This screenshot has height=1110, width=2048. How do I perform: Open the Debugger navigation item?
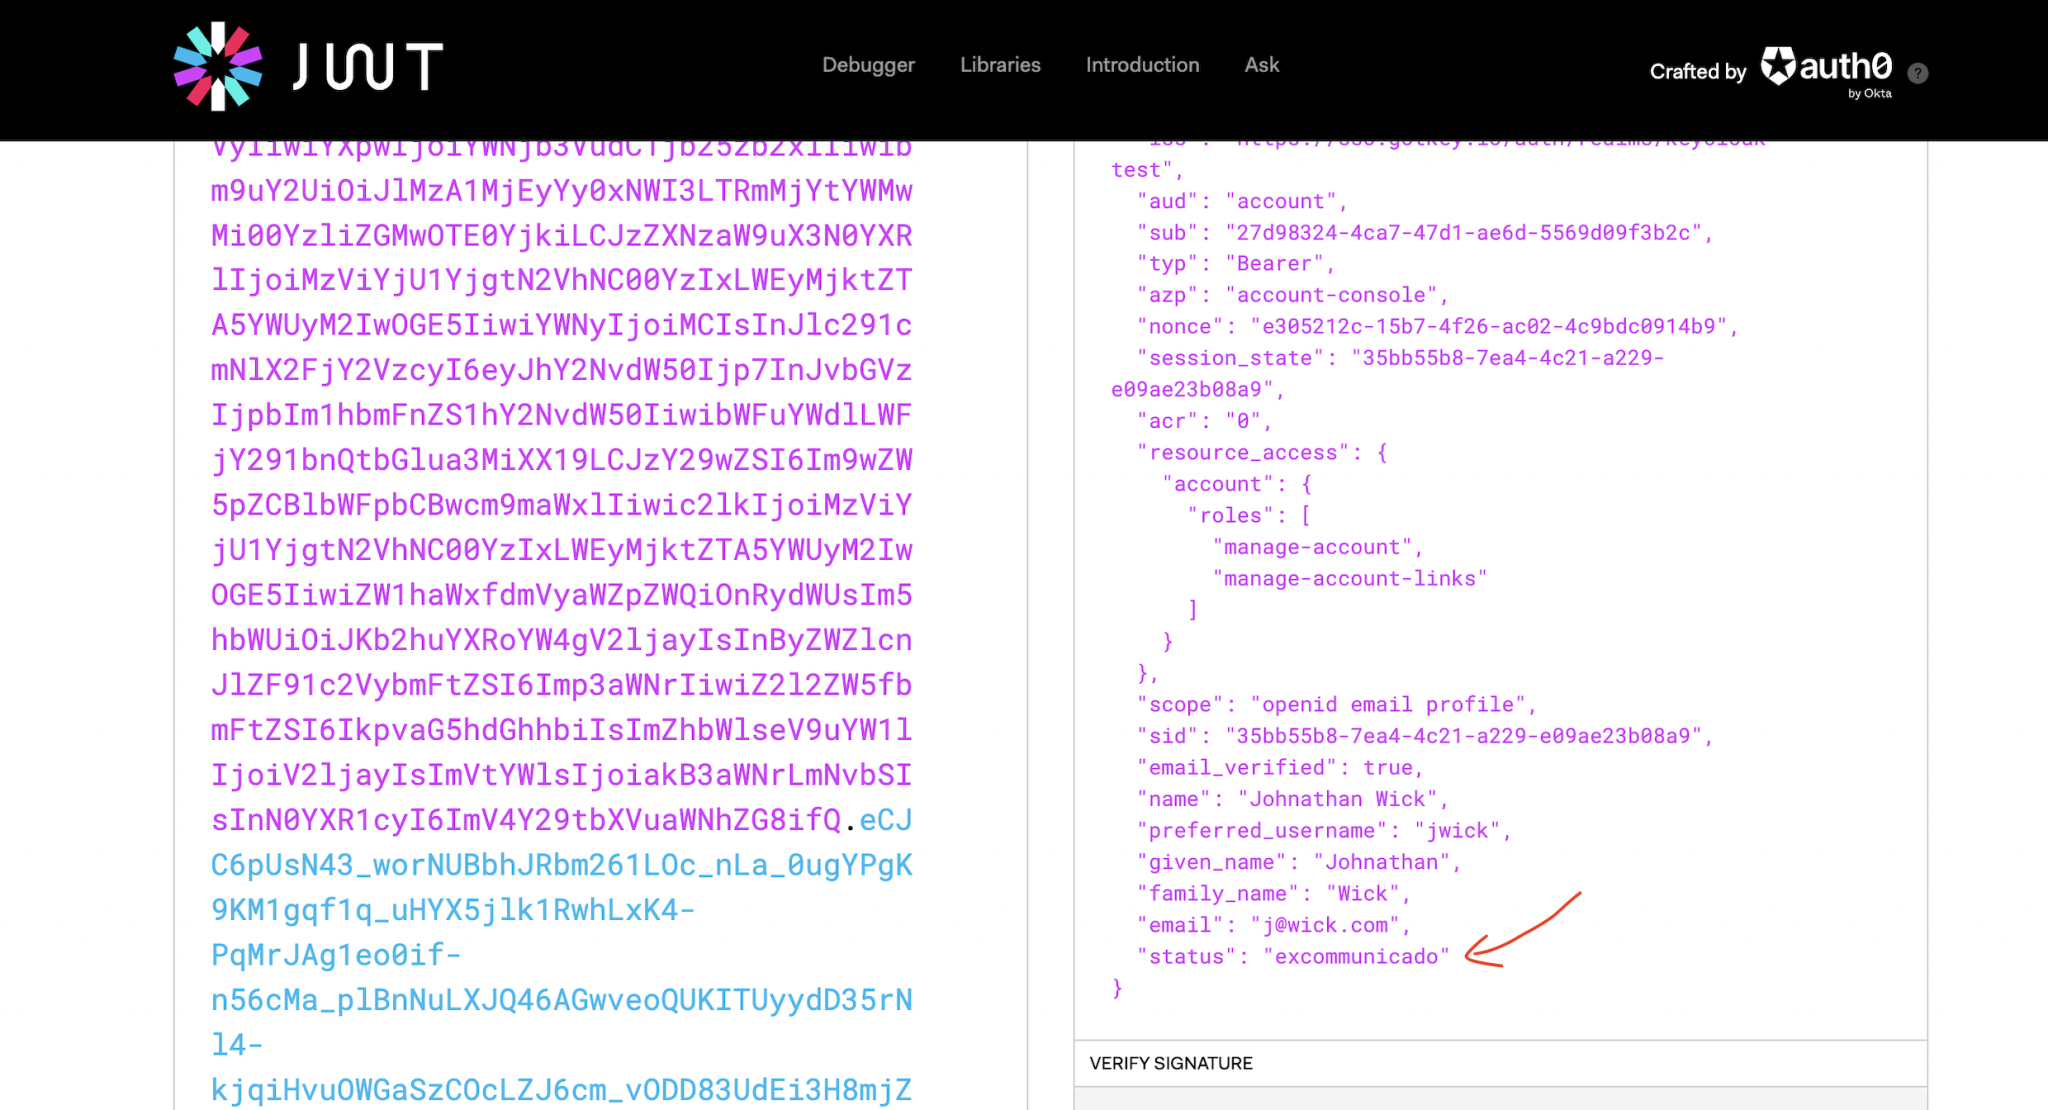[x=868, y=65]
